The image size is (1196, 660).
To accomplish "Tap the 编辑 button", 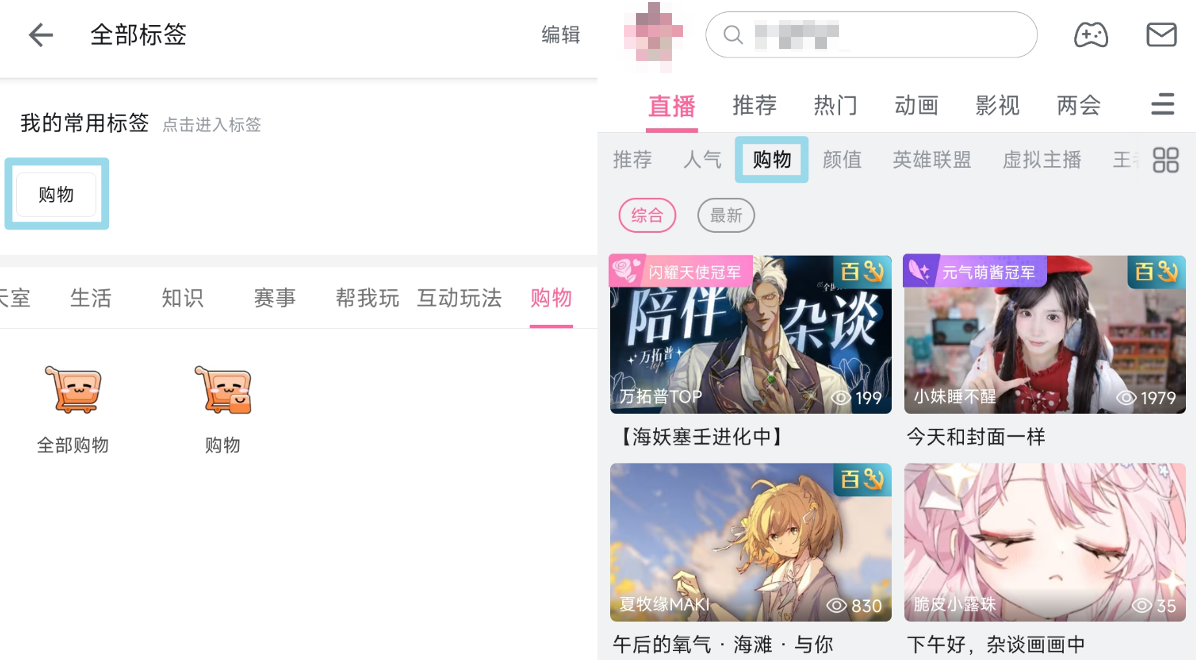I will point(561,35).
